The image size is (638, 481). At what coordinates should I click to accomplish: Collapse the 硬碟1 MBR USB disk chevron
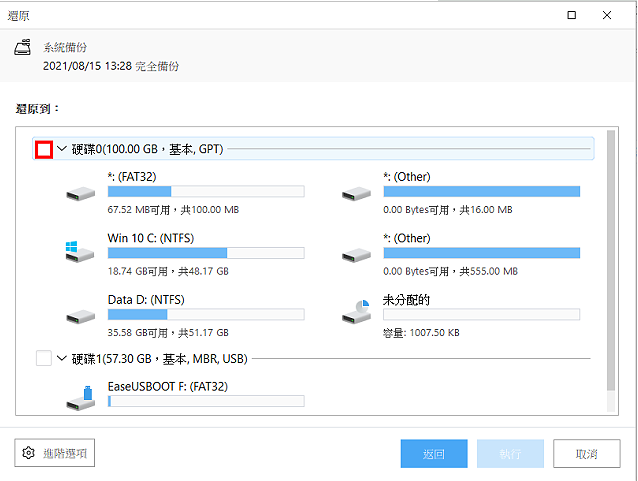[x=61, y=359]
